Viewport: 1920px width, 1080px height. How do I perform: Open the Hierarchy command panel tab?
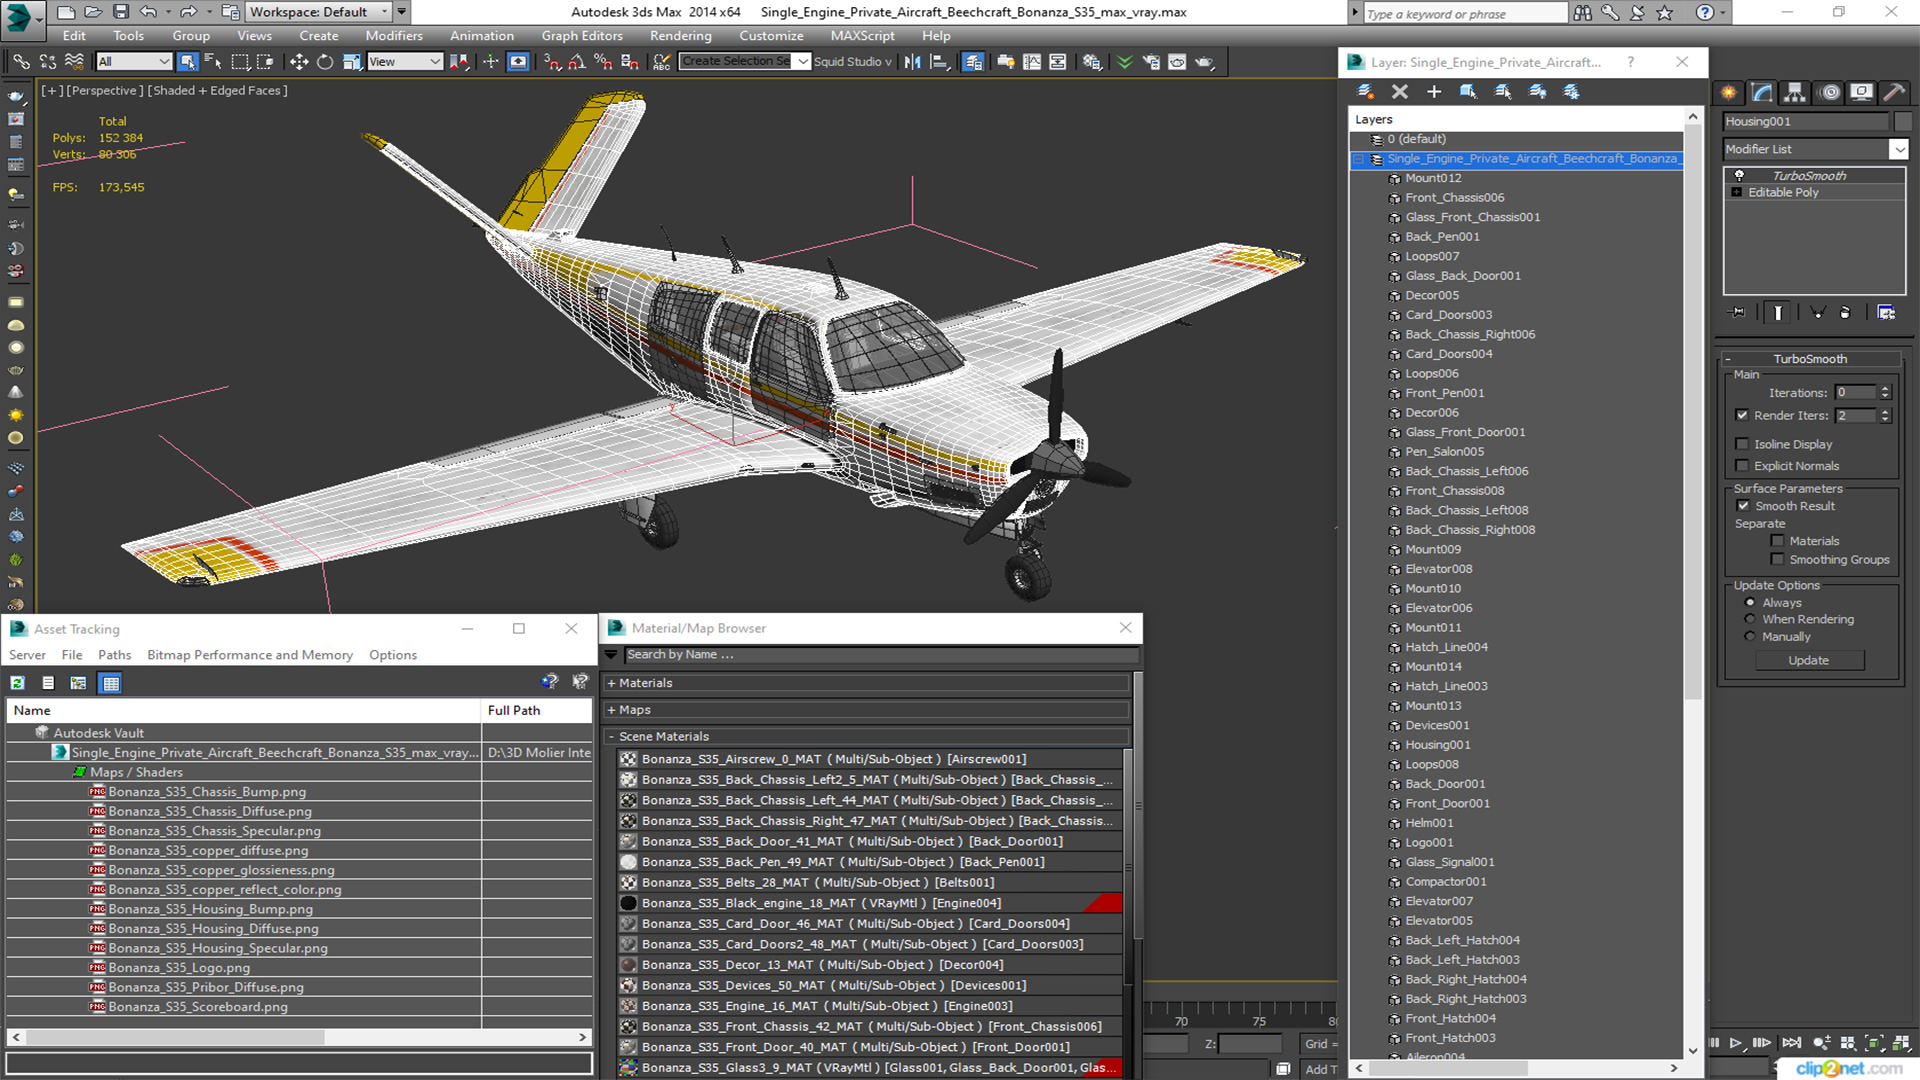(1795, 92)
